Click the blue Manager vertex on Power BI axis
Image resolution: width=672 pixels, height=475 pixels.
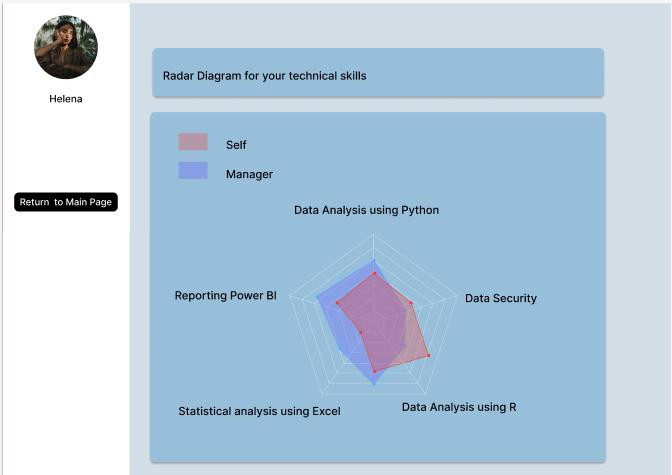tap(316, 297)
